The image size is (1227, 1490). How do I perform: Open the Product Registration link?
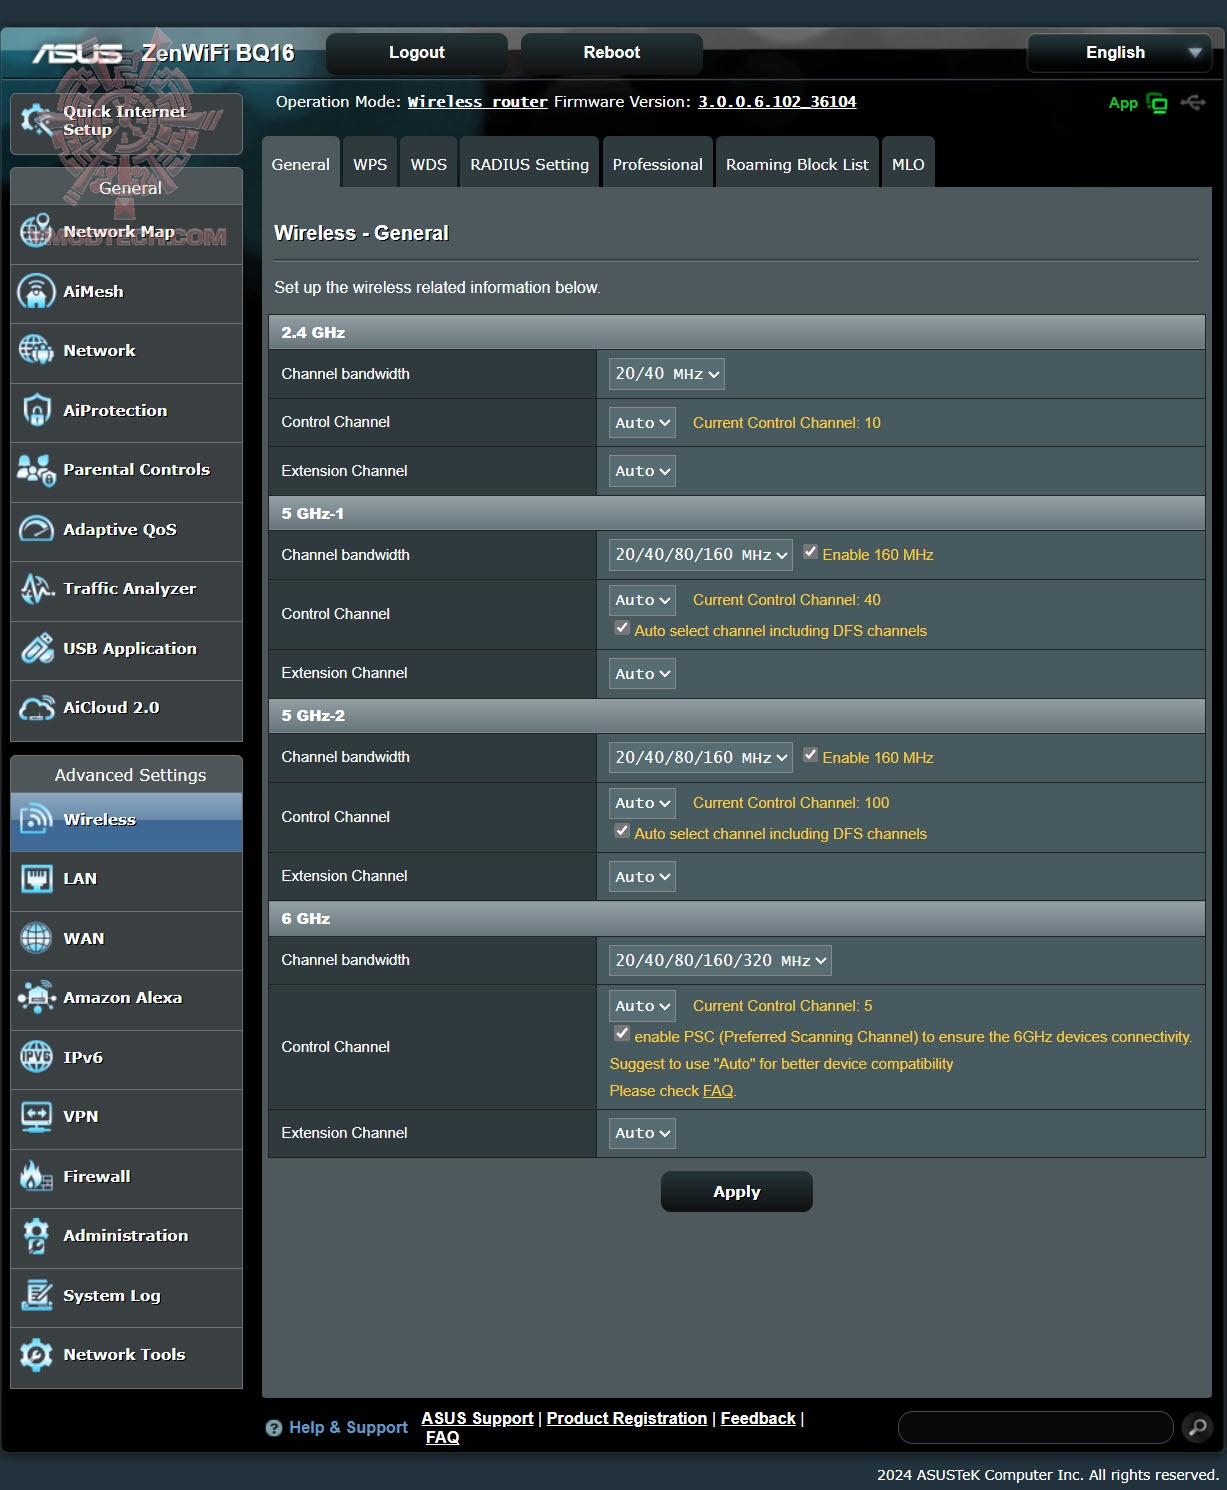(x=627, y=1419)
